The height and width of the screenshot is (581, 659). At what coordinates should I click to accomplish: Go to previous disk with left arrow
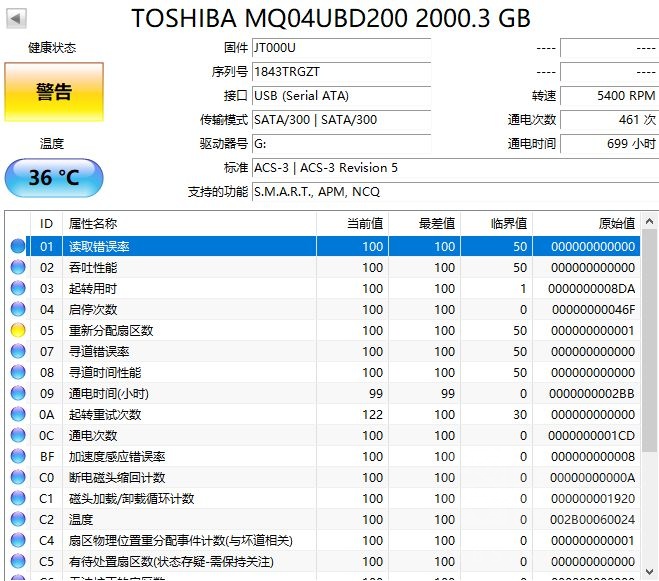(x=16, y=18)
